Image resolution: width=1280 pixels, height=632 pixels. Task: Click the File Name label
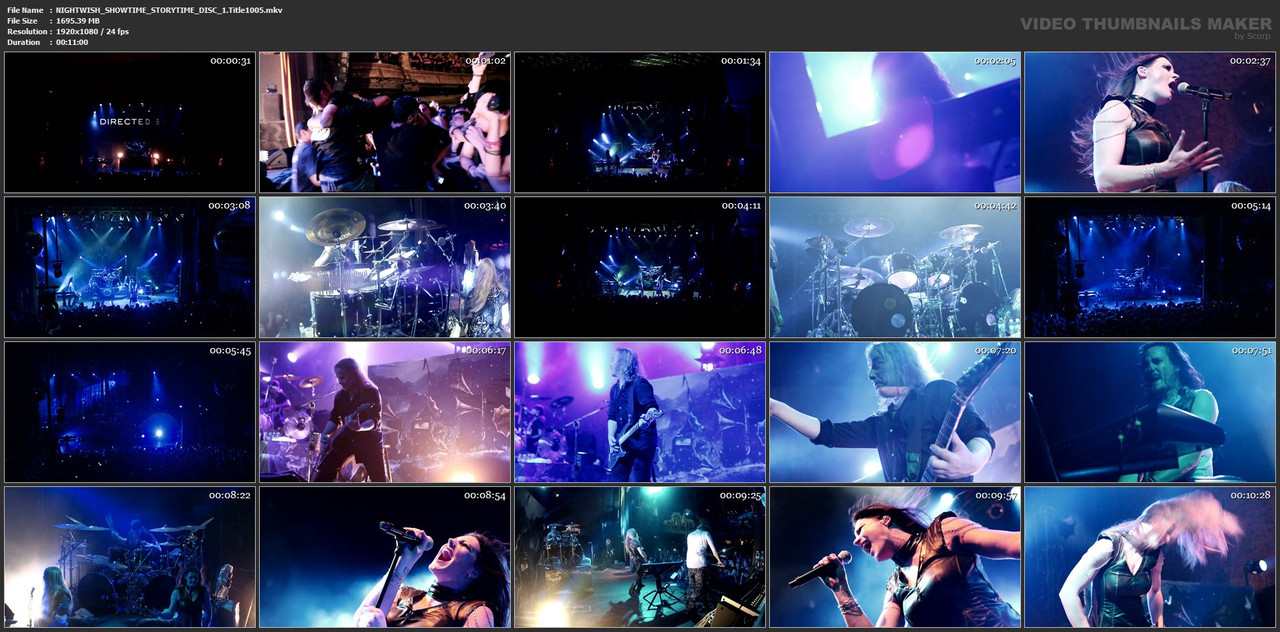coord(25,10)
